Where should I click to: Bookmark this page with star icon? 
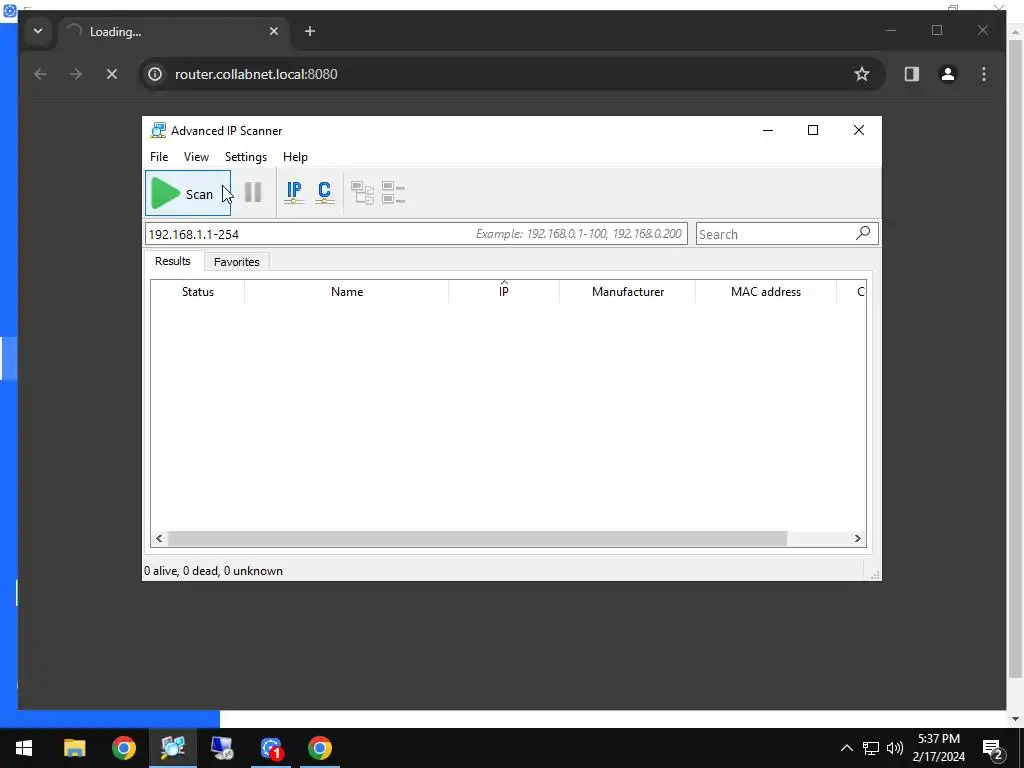[862, 74]
